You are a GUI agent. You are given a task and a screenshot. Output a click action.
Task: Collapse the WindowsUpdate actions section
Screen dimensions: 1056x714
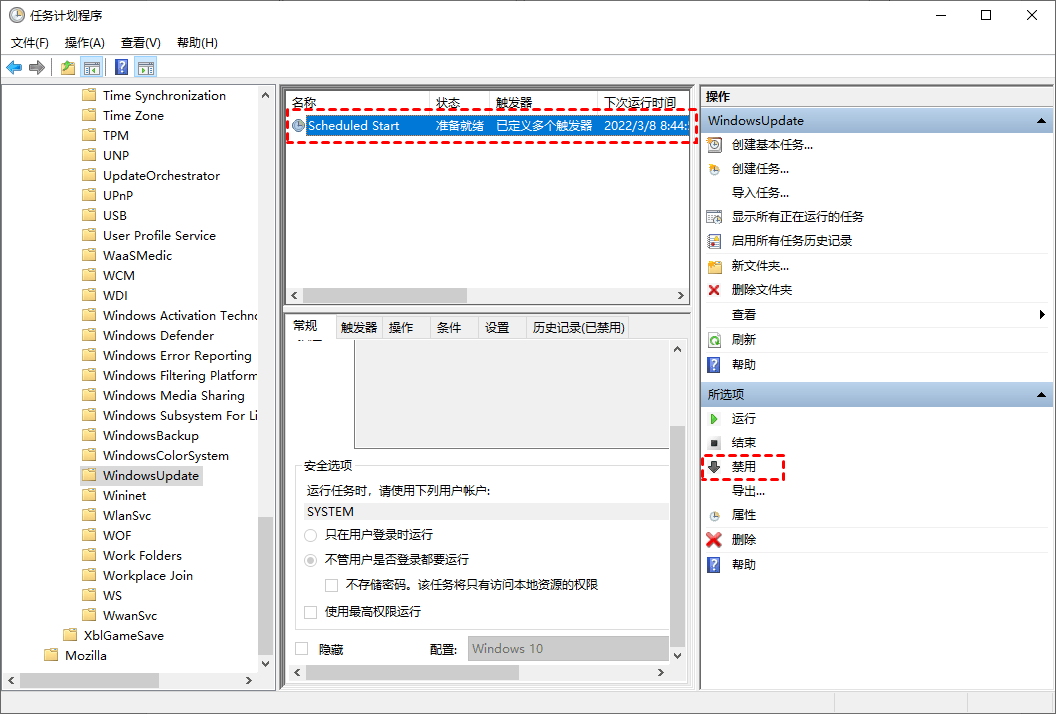pos(1041,121)
